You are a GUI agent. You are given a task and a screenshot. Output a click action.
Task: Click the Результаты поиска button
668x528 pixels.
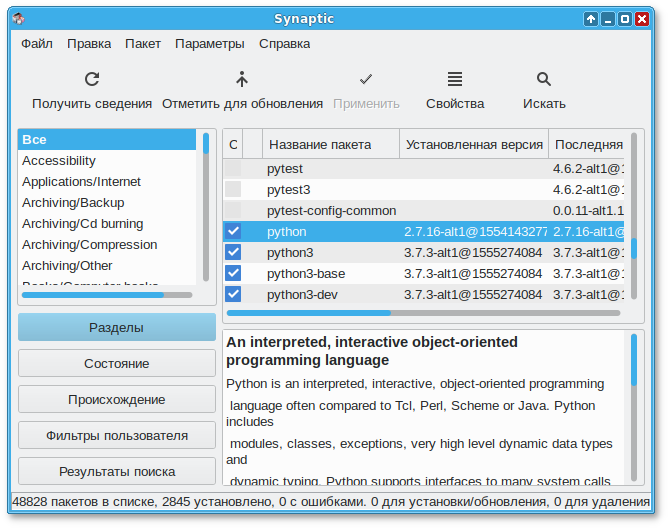(117, 471)
